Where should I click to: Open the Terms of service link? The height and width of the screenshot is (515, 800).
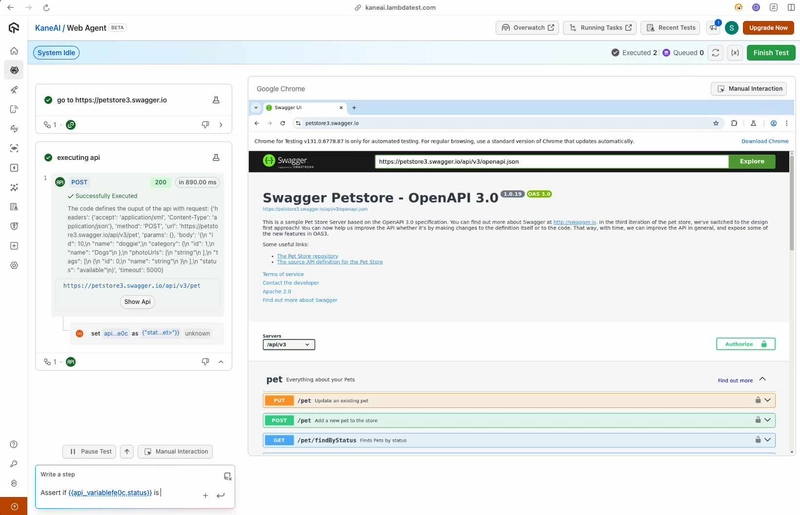pyautogui.click(x=283, y=274)
